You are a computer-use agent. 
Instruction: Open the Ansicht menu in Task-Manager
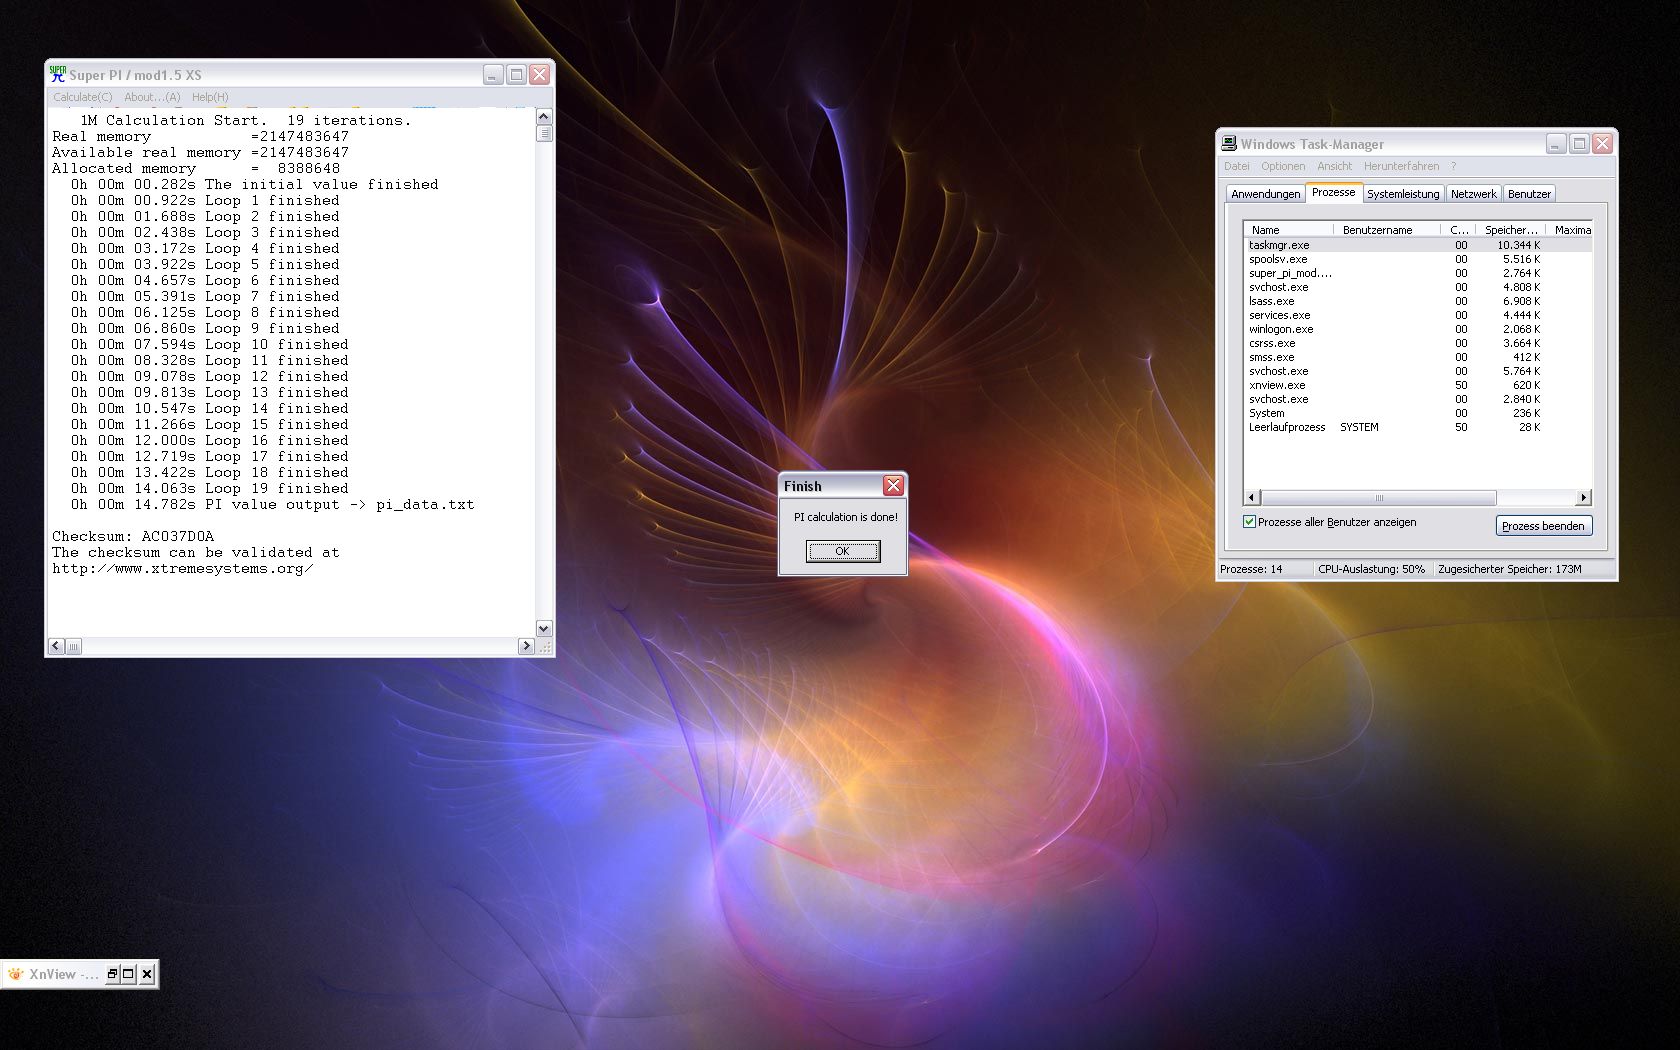click(x=1334, y=166)
